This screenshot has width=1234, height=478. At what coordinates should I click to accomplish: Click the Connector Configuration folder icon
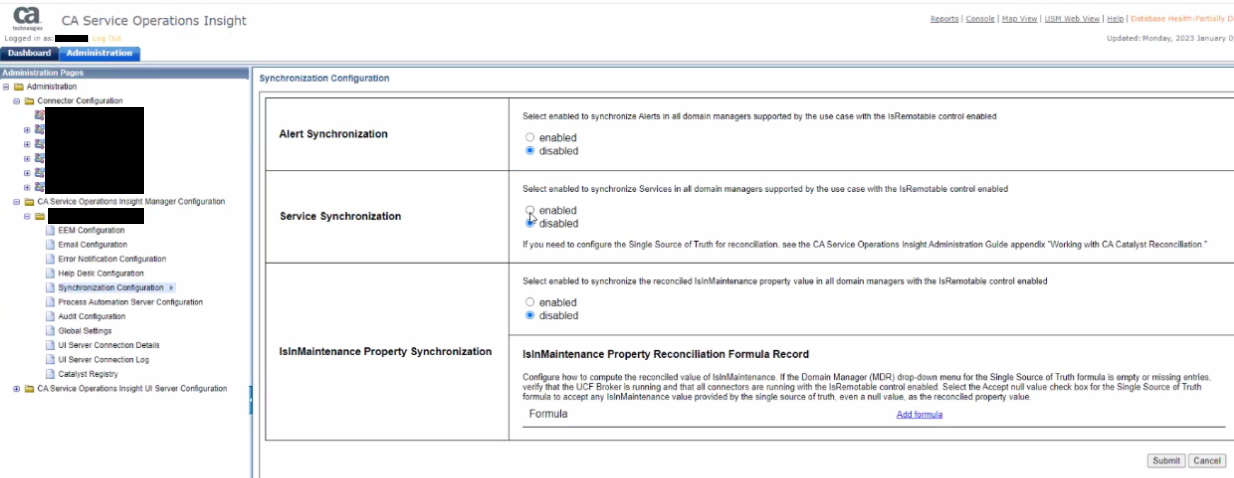pos(29,101)
